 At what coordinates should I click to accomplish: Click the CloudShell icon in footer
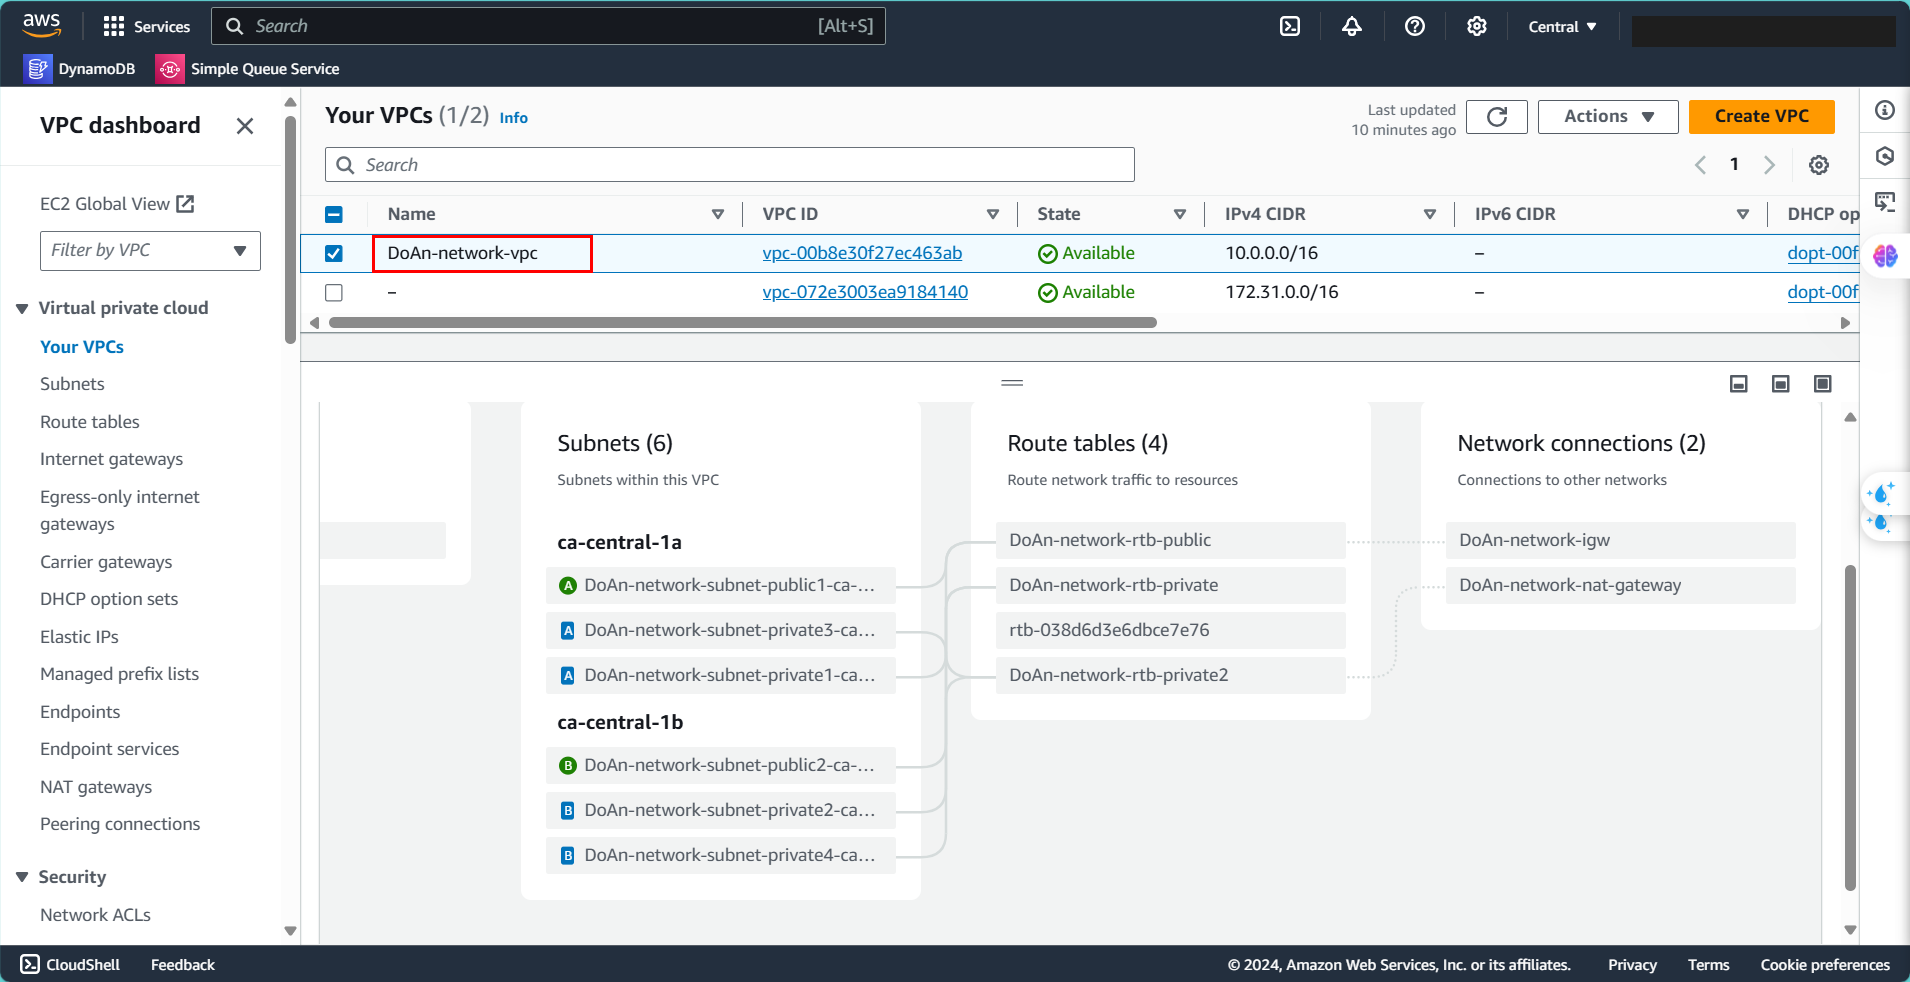coord(30,965)
